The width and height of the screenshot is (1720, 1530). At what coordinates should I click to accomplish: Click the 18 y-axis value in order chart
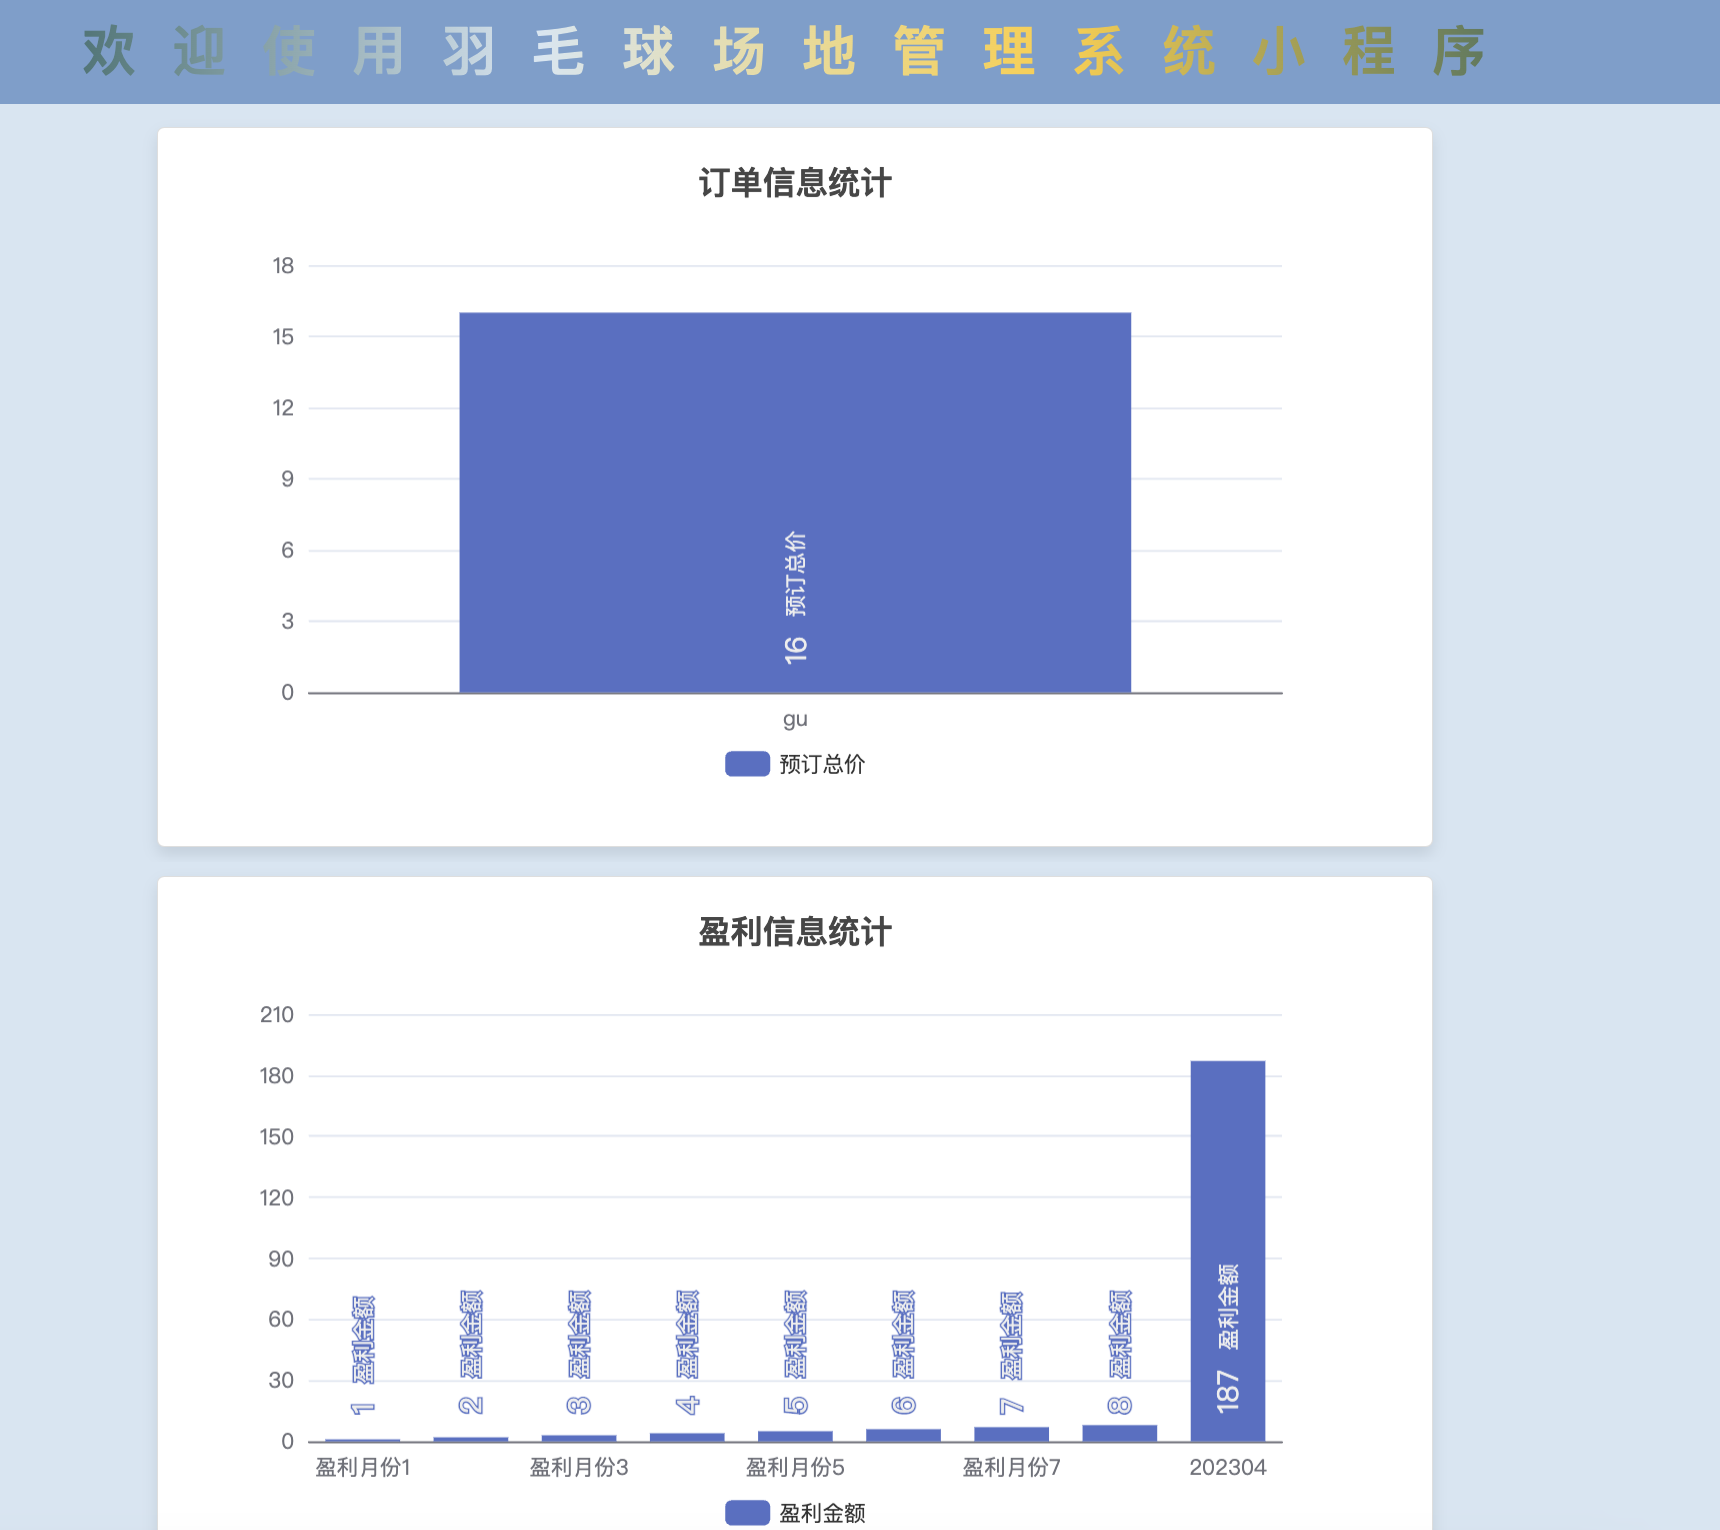click(x=283, y=266)
